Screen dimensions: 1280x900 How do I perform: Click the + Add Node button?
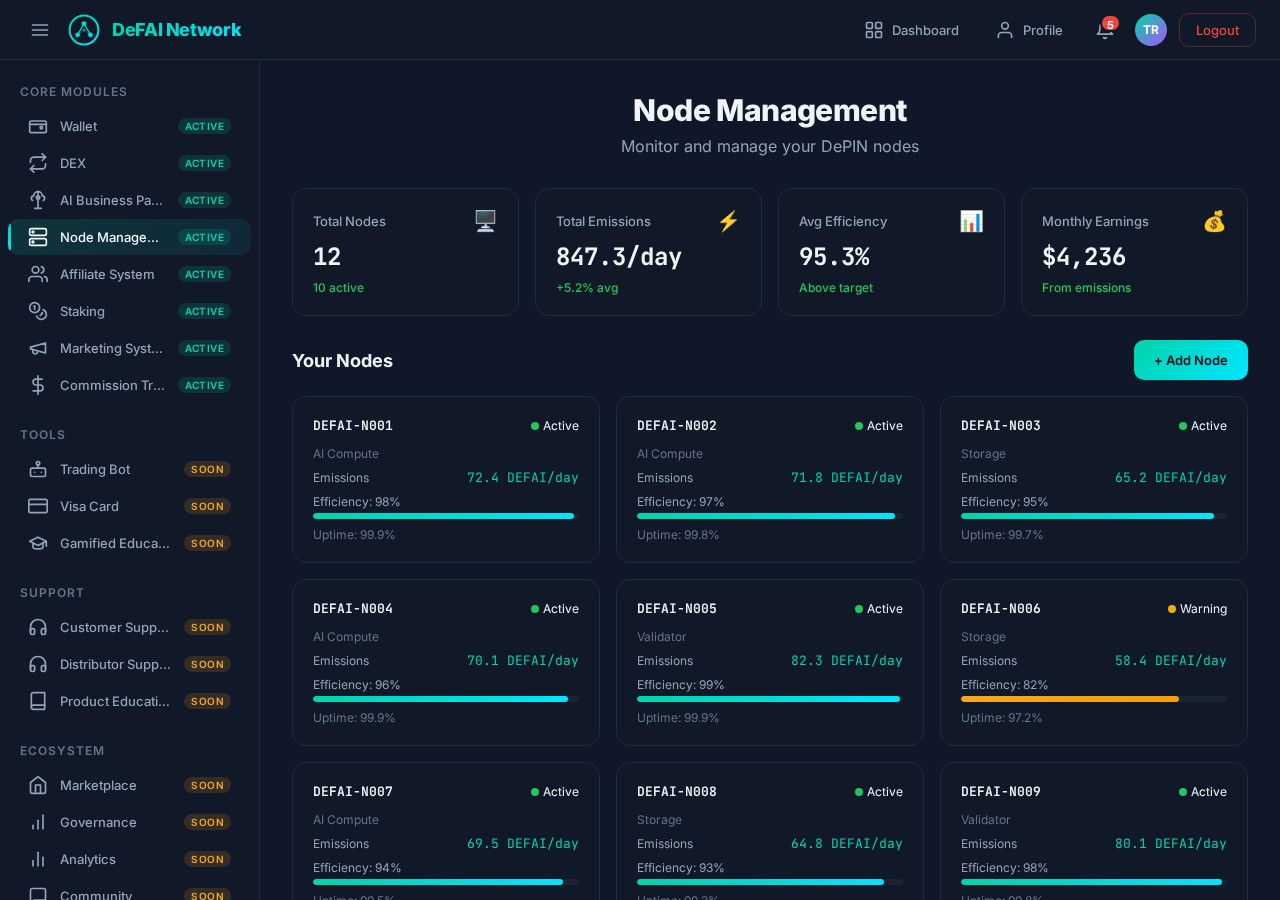coord(1191,360)
